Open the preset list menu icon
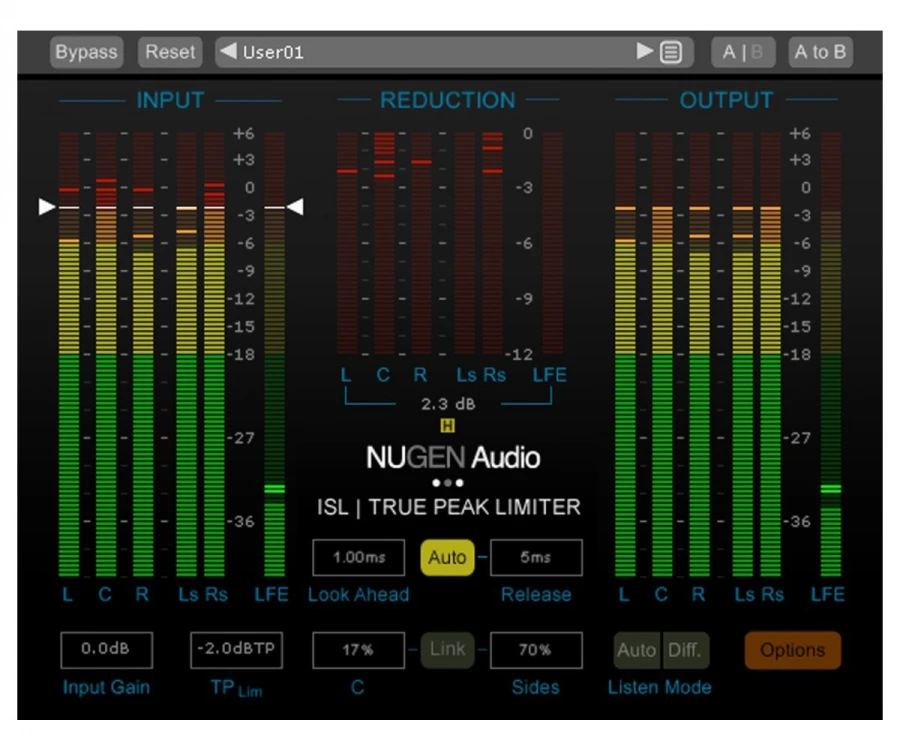Image resolution: width=900 pixels, height=750 pixels. click(x=670, y=52)
